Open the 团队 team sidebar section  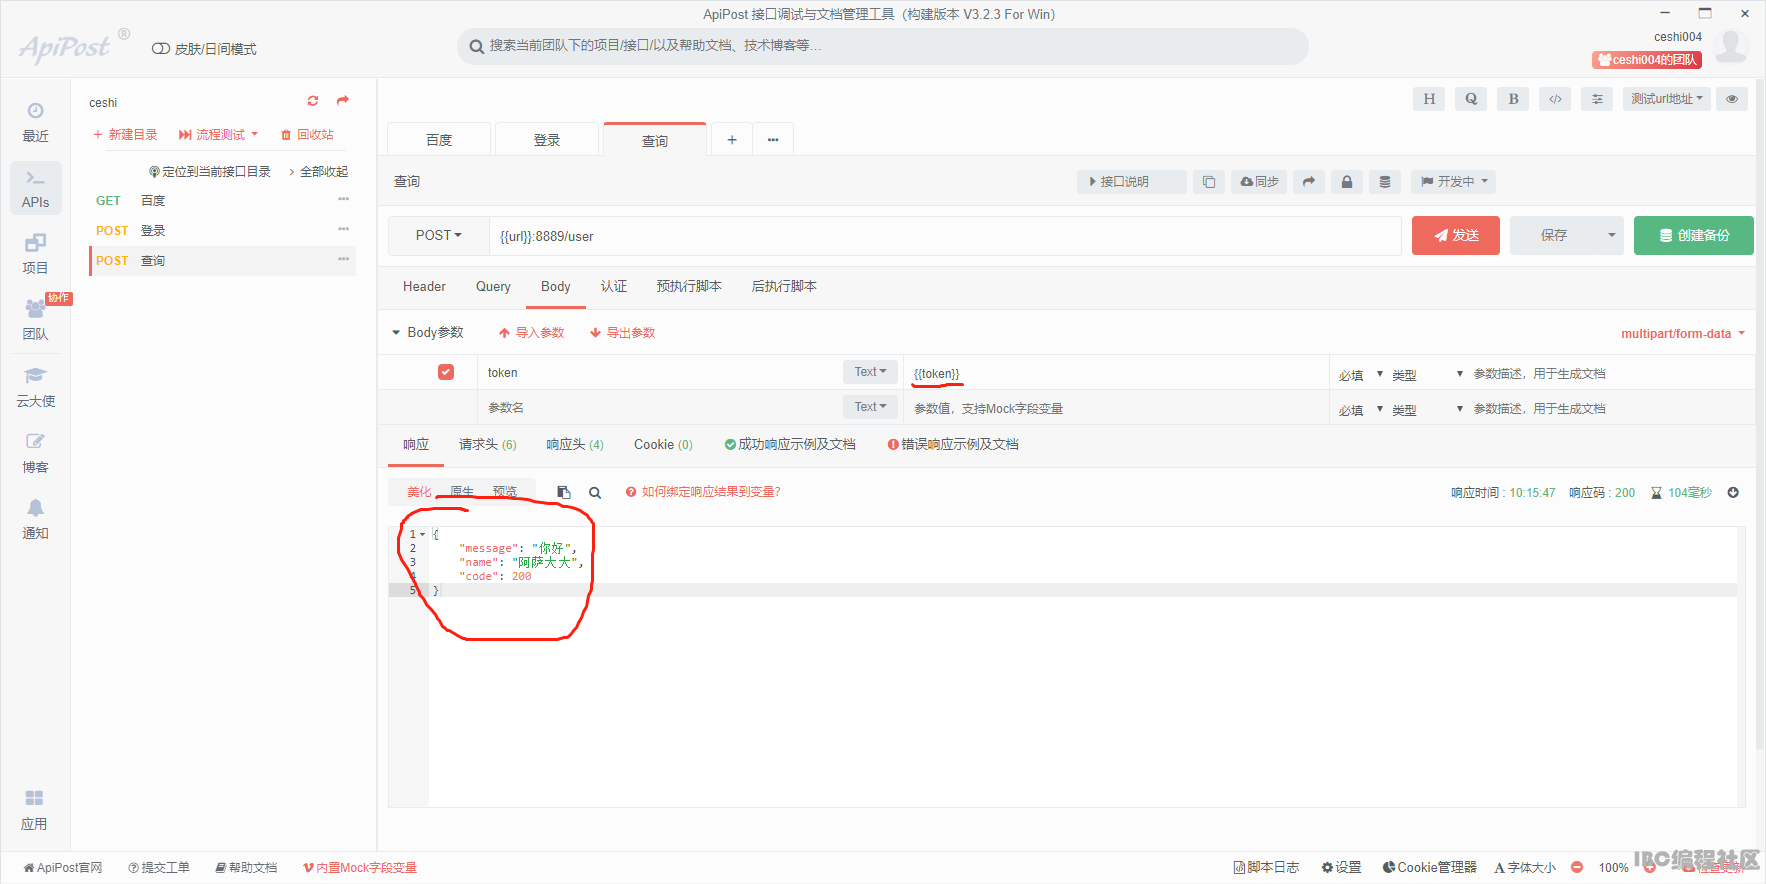pos(35,320)
